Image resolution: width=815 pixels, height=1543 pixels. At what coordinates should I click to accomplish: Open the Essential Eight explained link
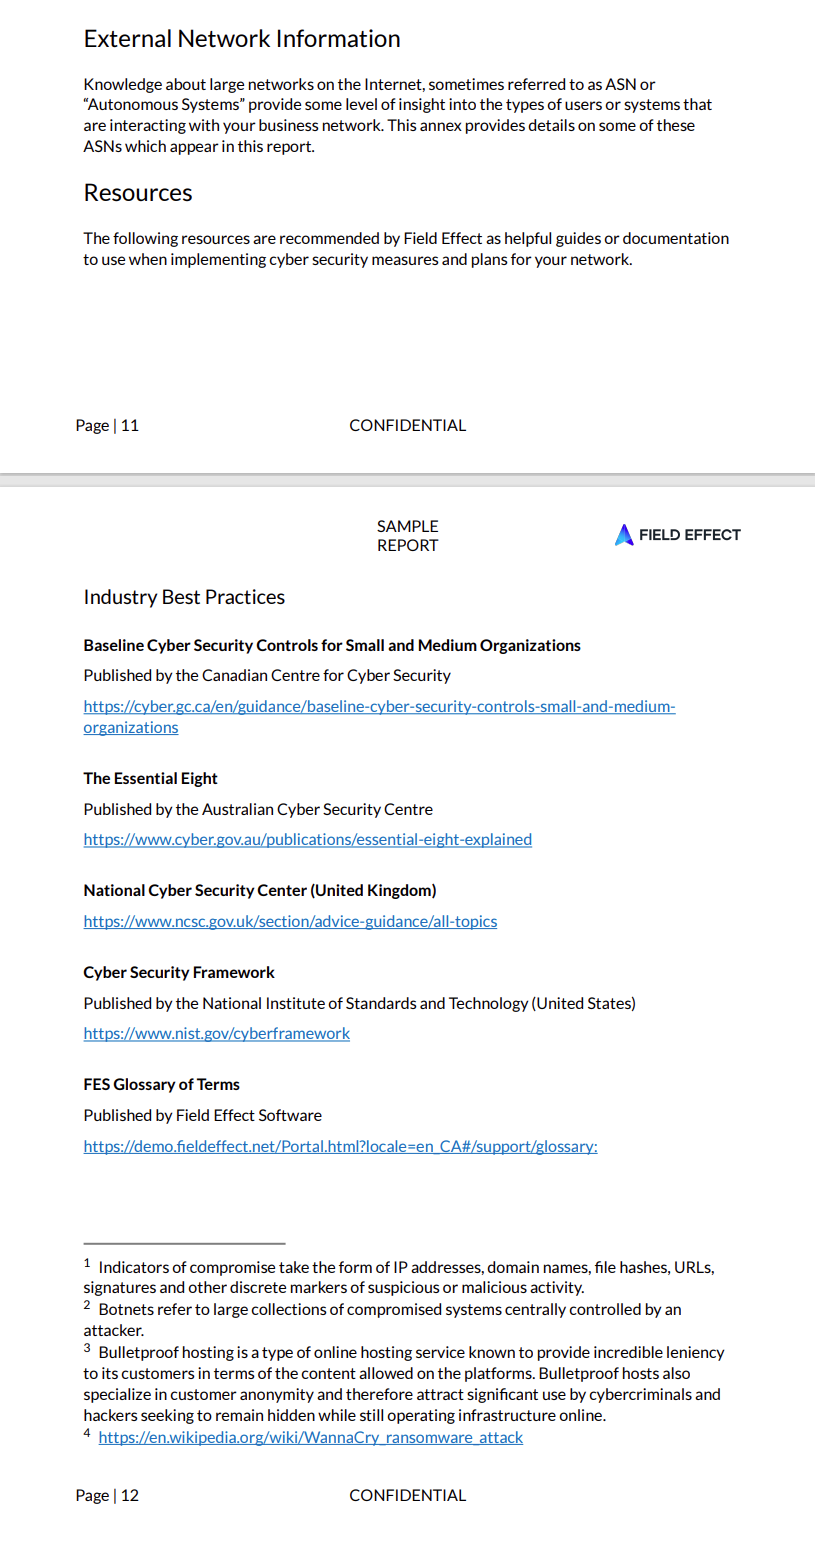pyautogui.click(x=307, y=839)
